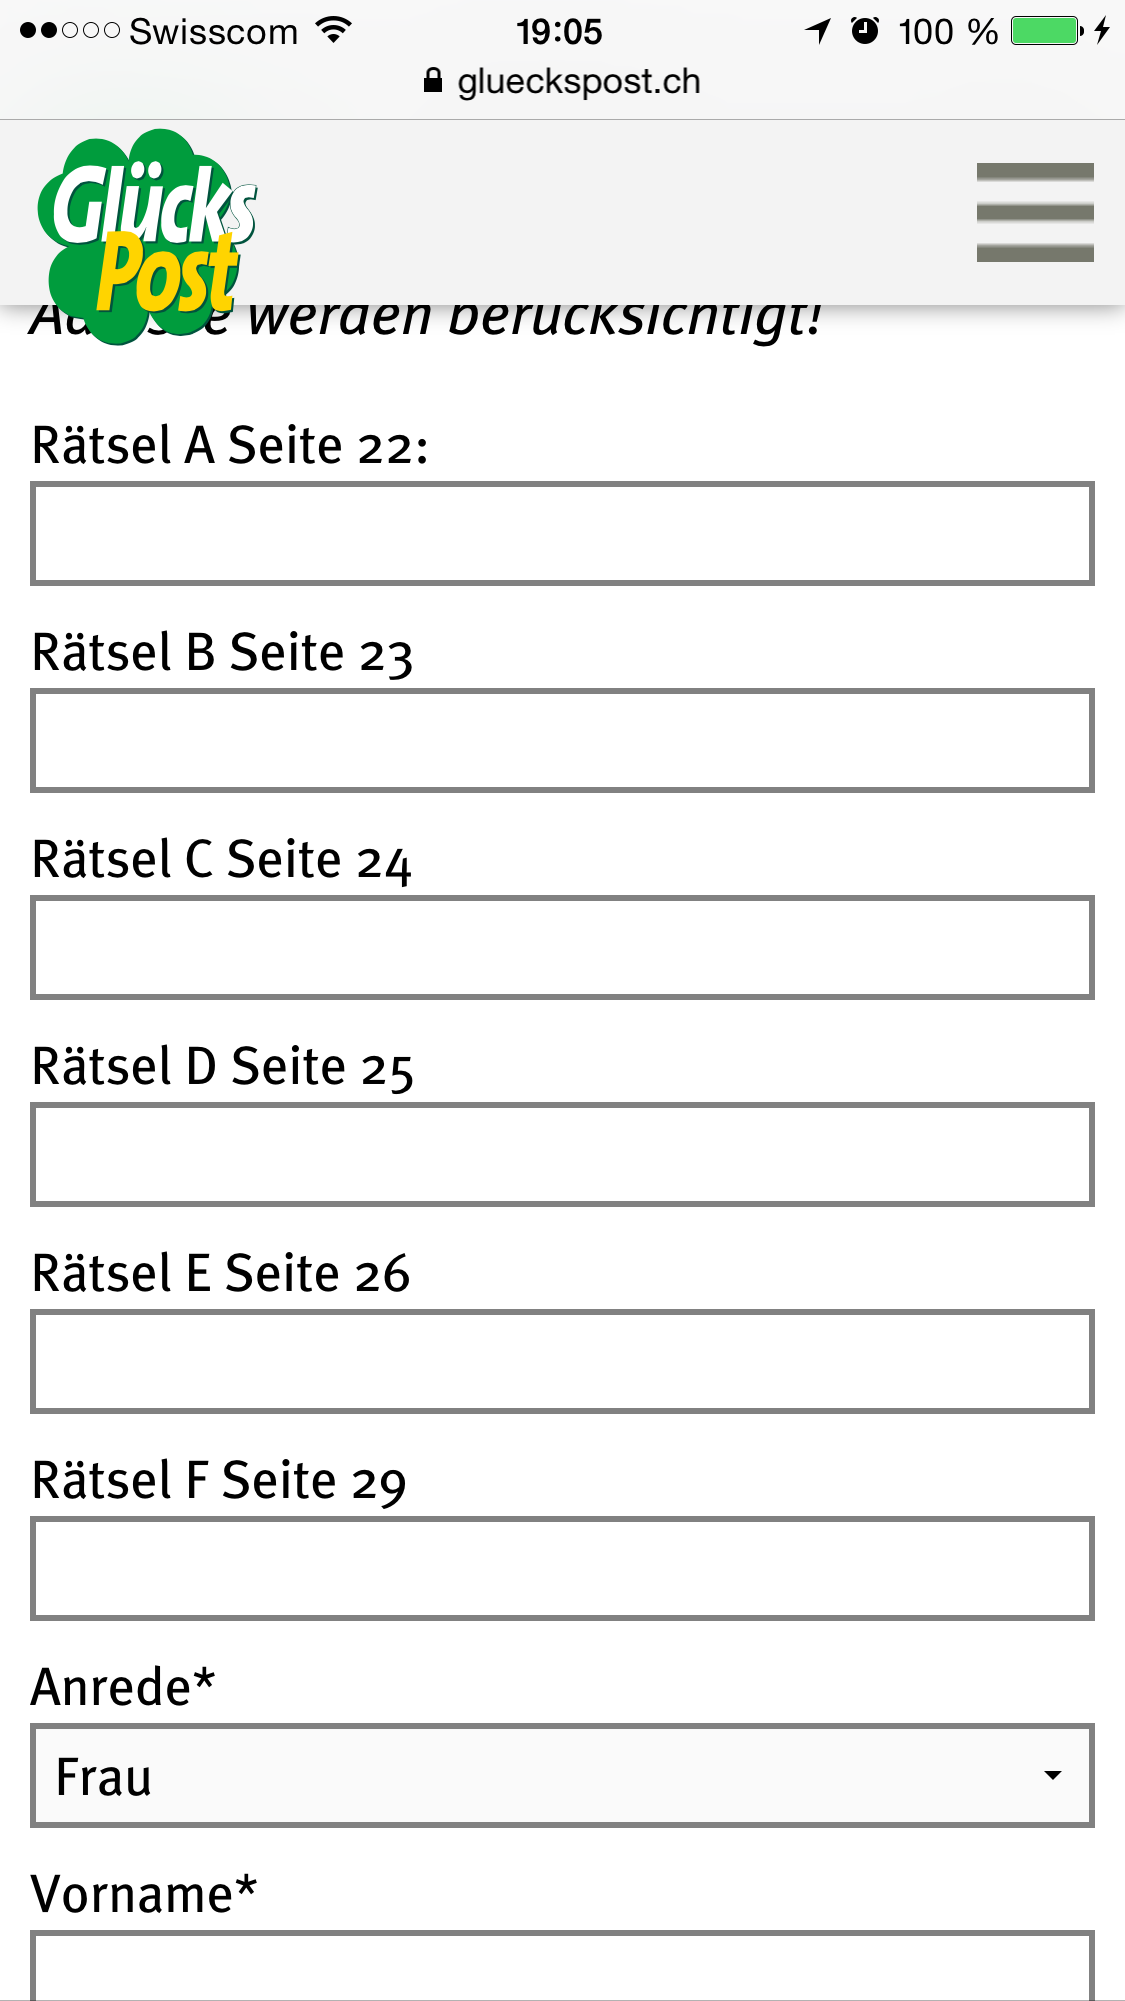The height and width of the screenshot is (2001, 1125).
Task: Focus the Rätsel C Seite 24 field
Action: 562,947
